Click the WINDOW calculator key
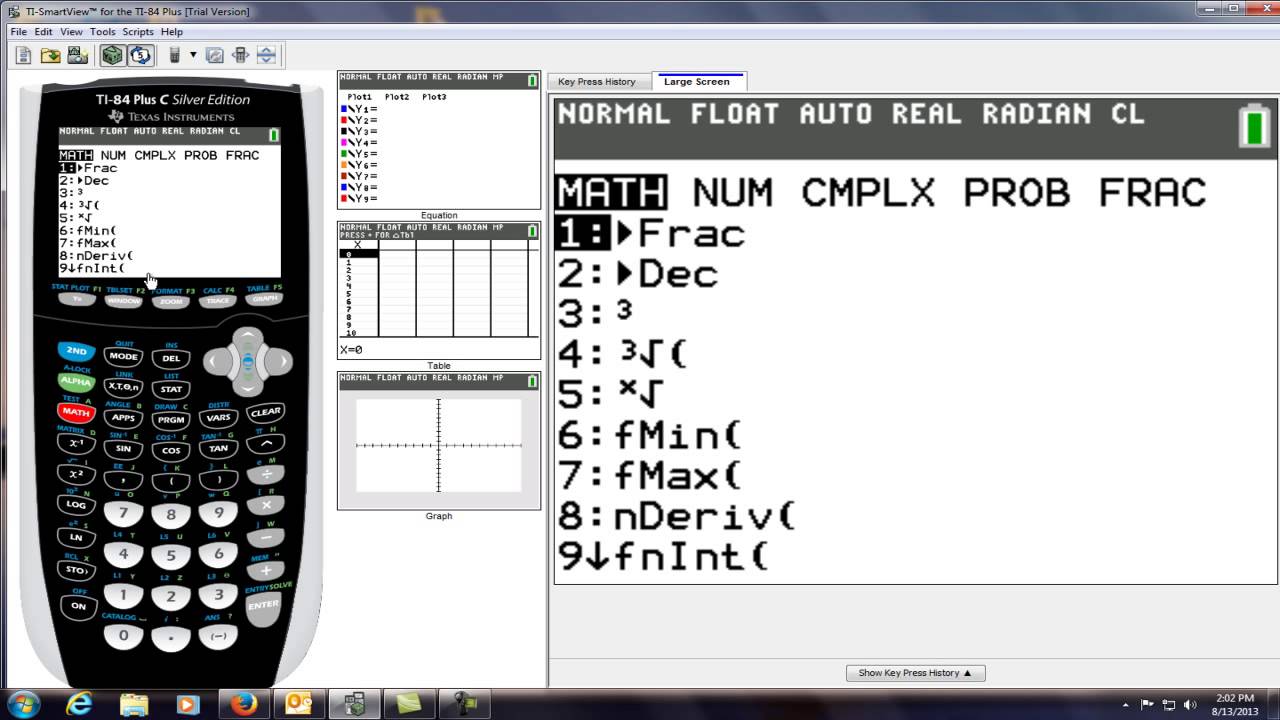Screen dimensions: 1280x720 pos(124,301)
